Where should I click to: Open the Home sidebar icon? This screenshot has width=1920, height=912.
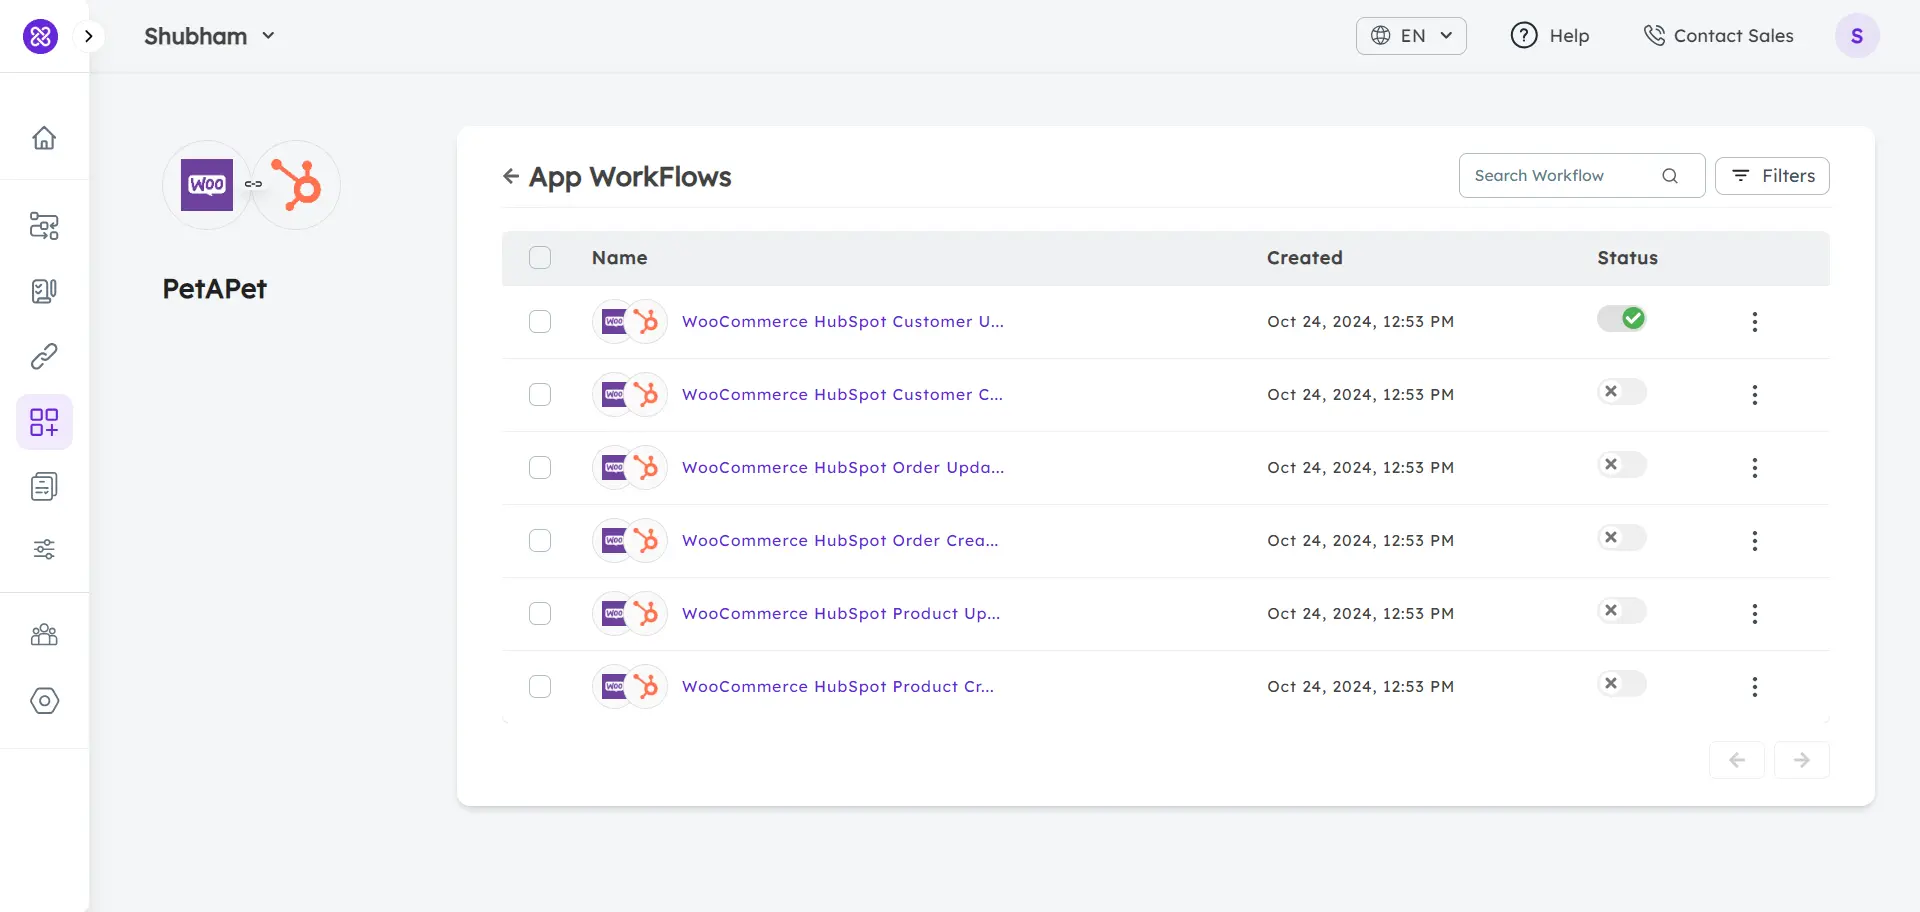[x=44, y=138]
